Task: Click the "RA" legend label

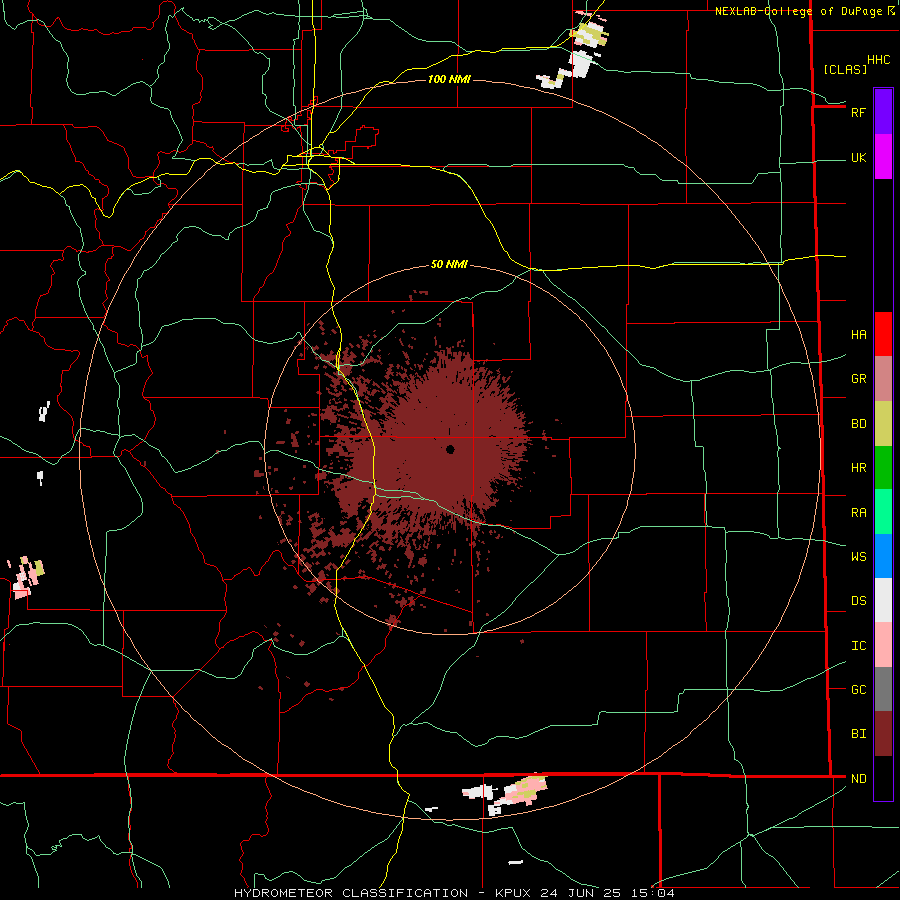Action: click(858, 513)
